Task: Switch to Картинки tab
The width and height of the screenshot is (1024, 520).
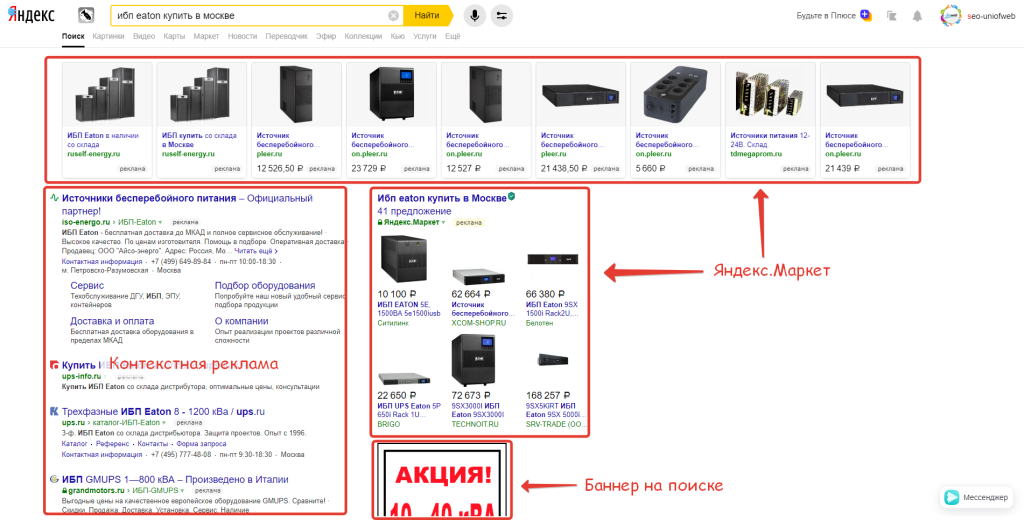Action: [108, 37]
